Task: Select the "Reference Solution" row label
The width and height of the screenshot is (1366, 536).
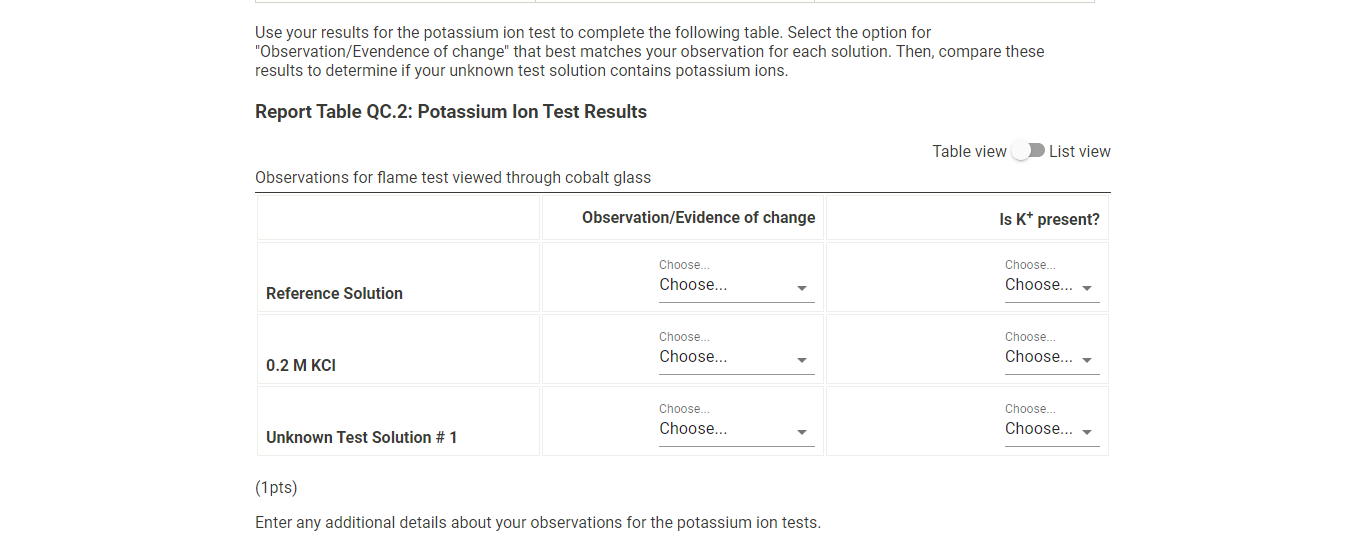Action: point(334,293)
